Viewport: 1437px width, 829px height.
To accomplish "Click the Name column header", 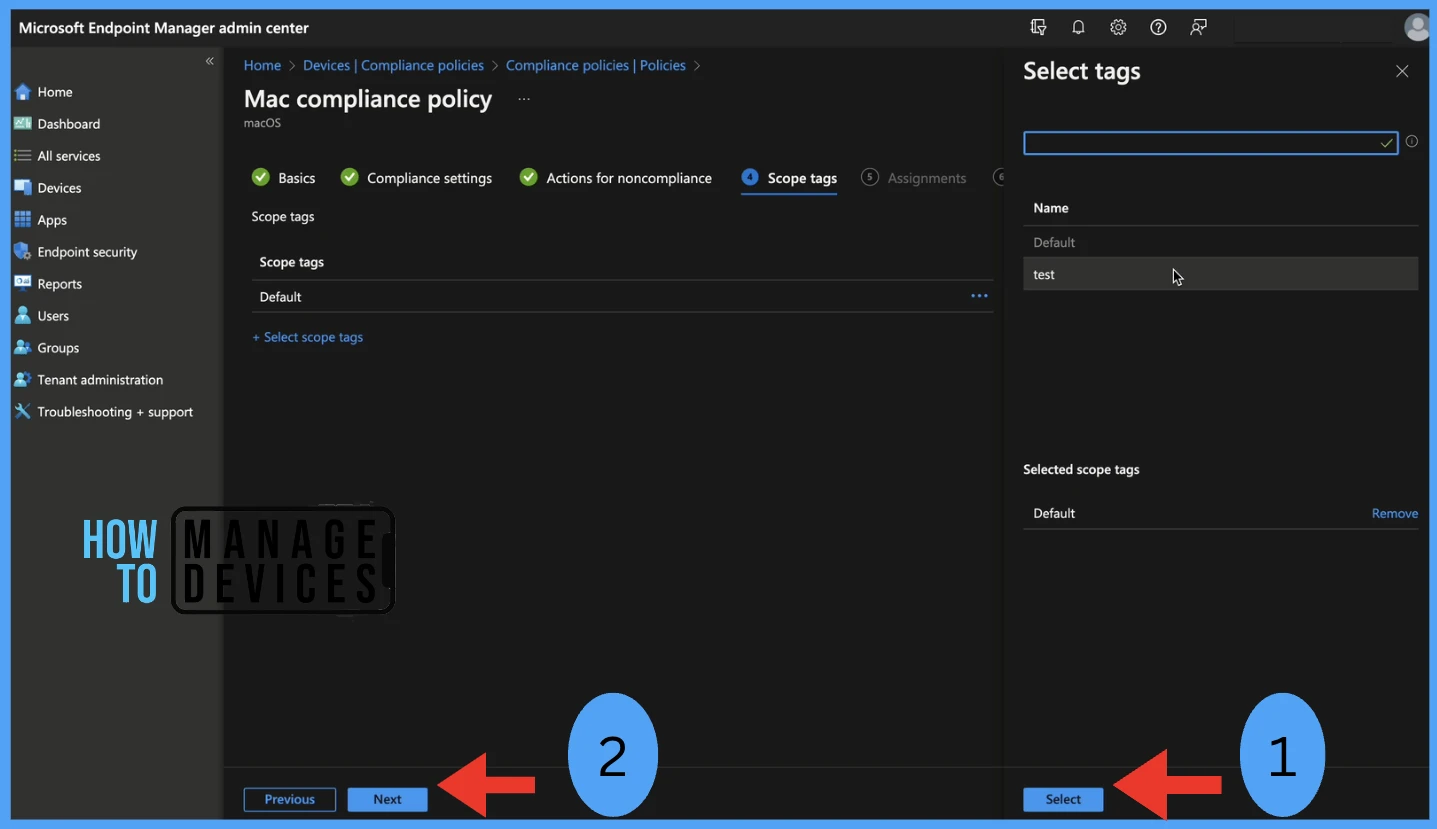I will tap(1051, 208).
